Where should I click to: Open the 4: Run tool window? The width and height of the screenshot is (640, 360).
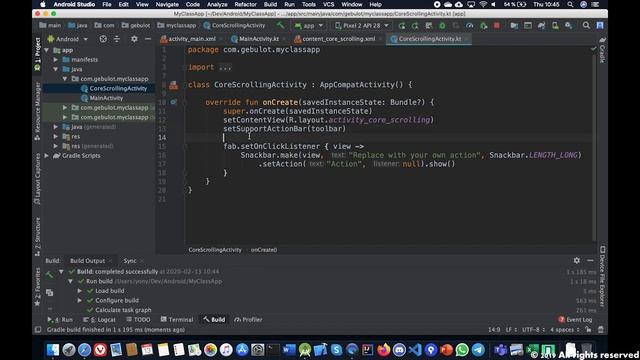coord(60,320)
